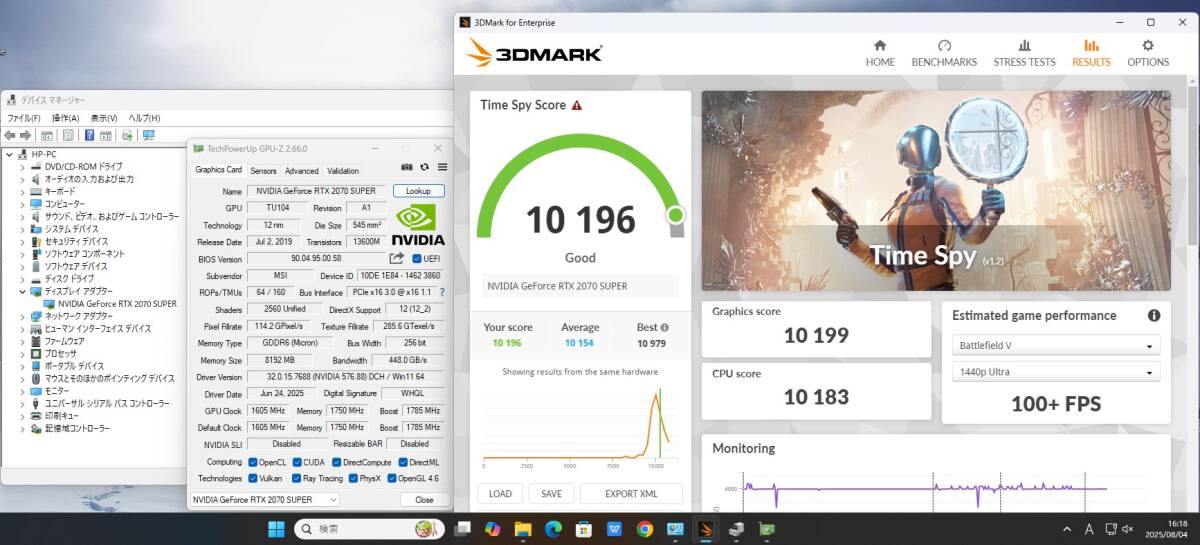
Task: Open the Windows Start button
Action: click(277, 528)
